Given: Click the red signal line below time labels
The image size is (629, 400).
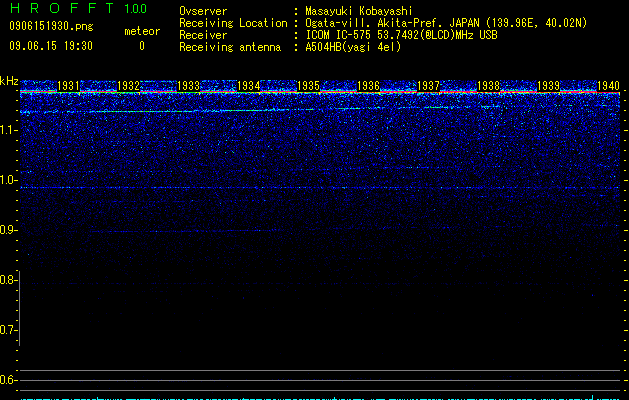Looking at the screenshot, I should pyautogui.click(x=320, y=93).
